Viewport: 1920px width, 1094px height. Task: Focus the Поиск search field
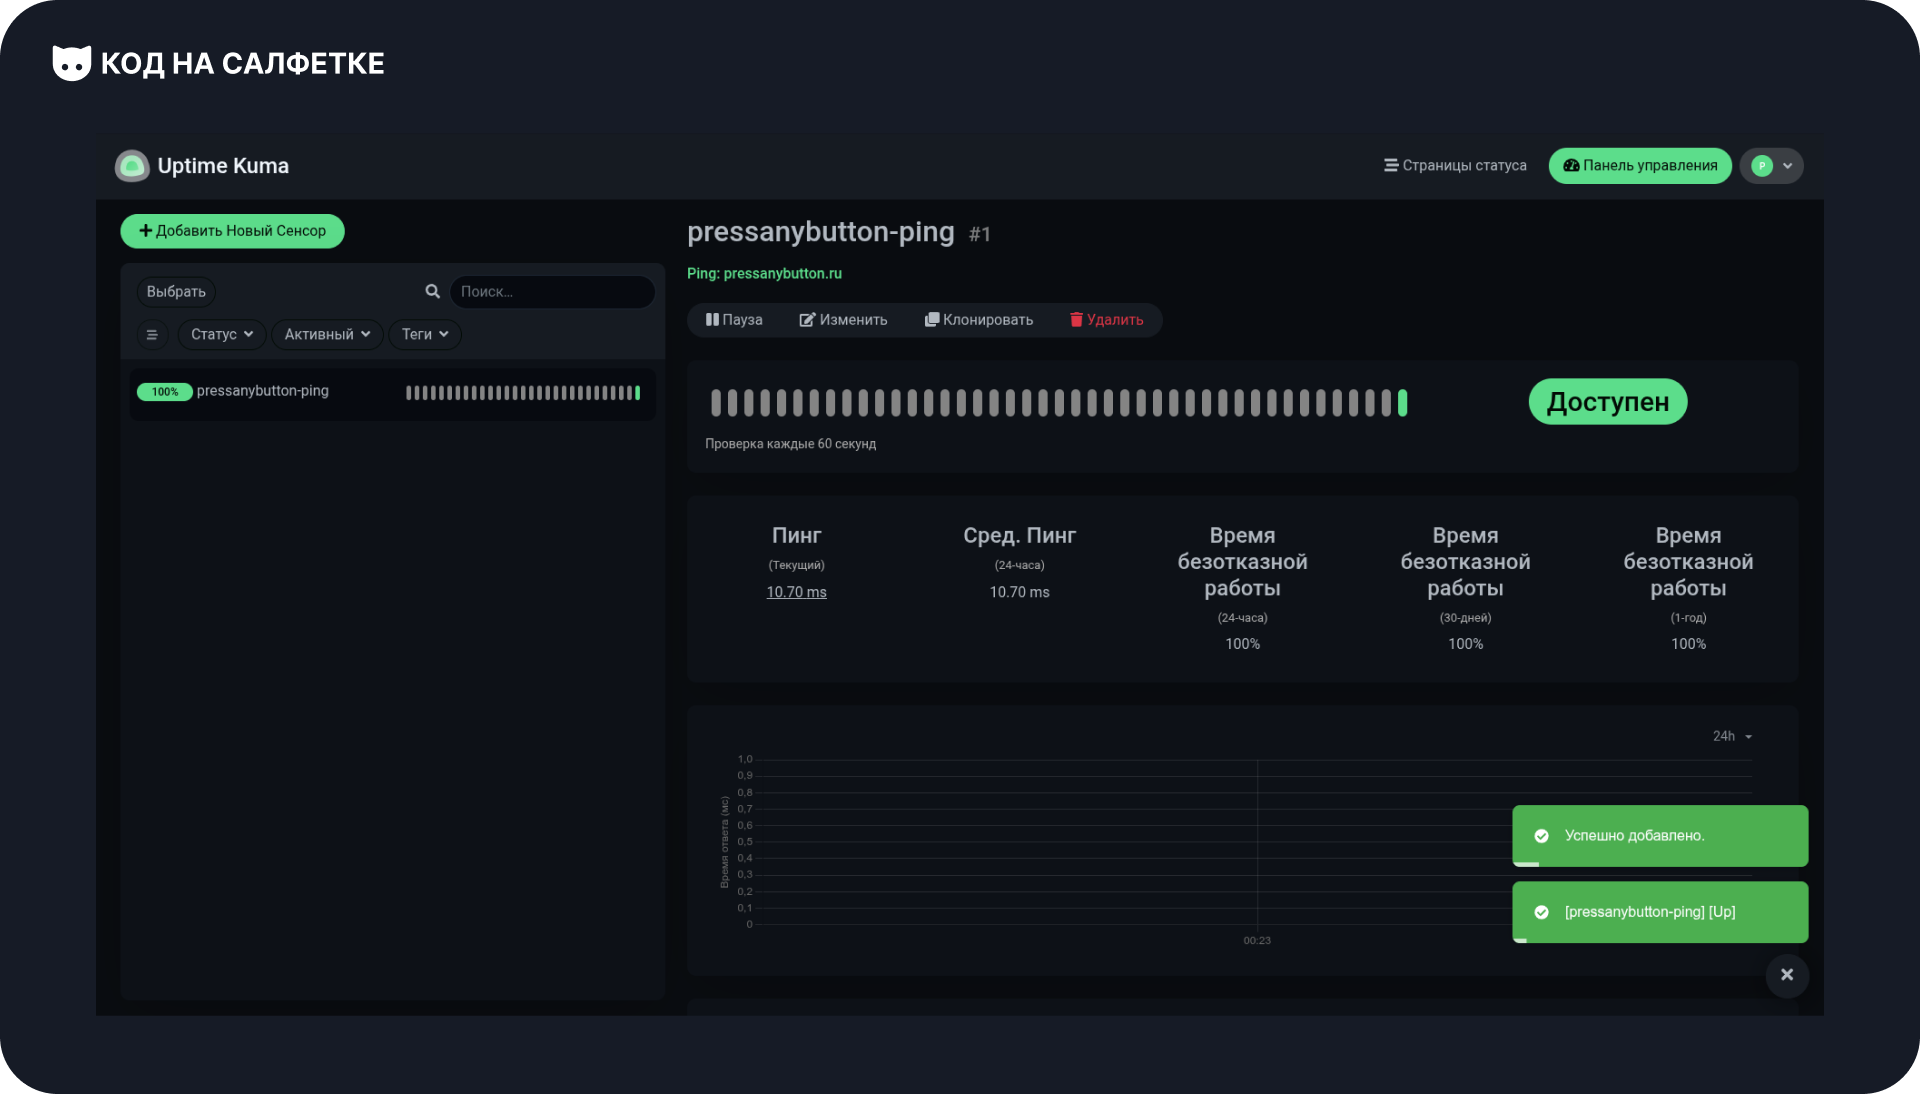click(x=552, y=292)
